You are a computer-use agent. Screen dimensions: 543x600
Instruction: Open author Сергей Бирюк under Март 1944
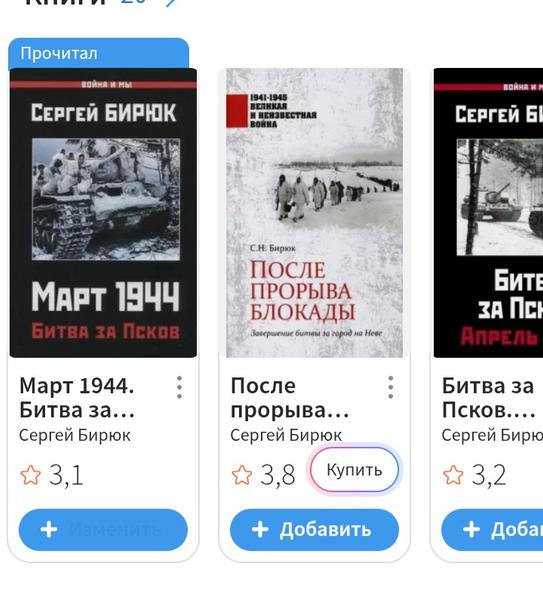pos(75,435)
